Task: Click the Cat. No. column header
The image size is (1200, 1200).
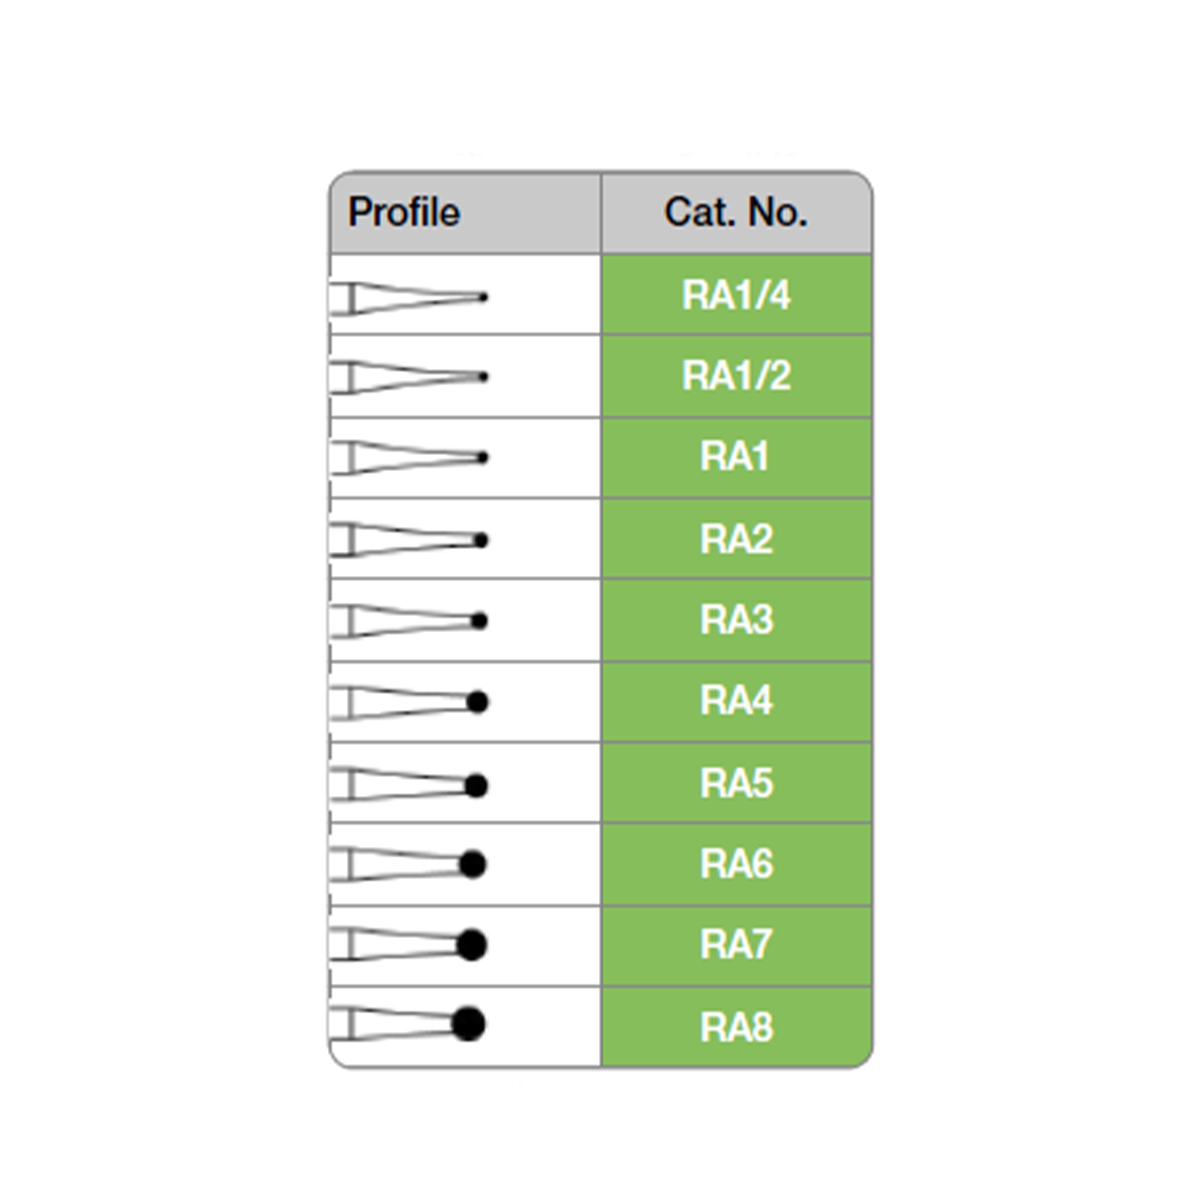Action: [x=736, y=212]
